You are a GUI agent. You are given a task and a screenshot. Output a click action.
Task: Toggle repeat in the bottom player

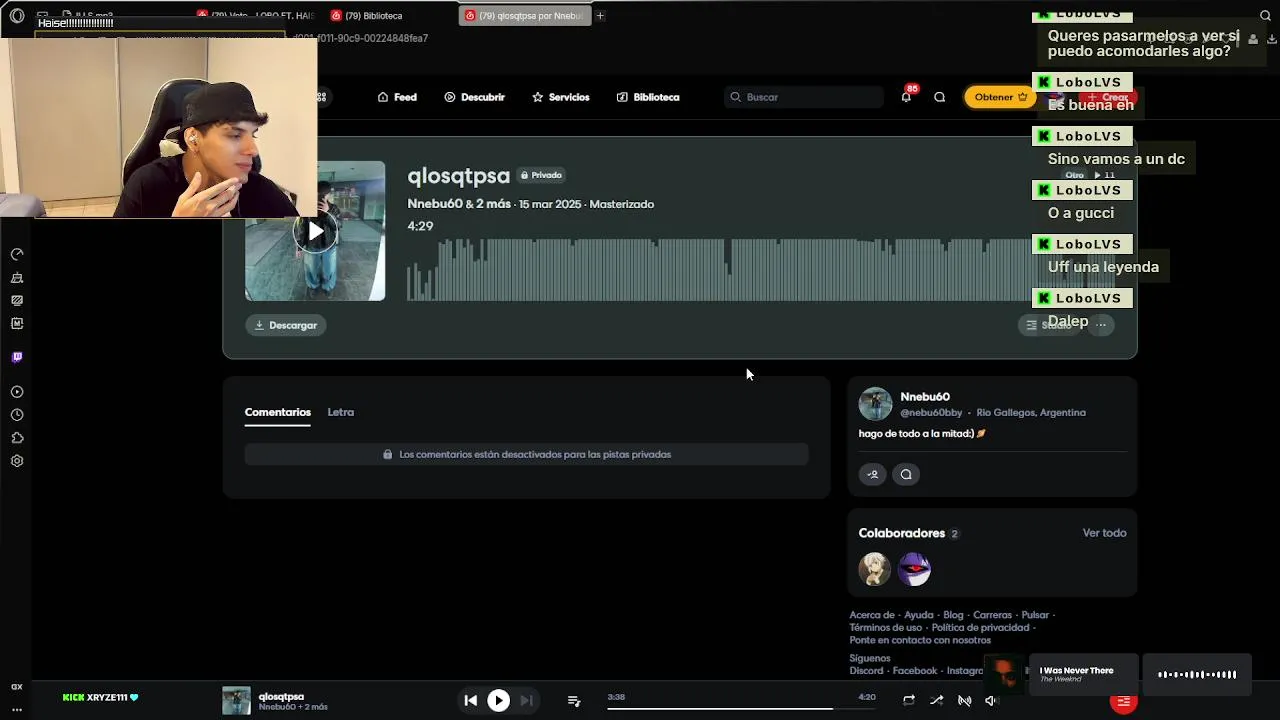point(909,701)
